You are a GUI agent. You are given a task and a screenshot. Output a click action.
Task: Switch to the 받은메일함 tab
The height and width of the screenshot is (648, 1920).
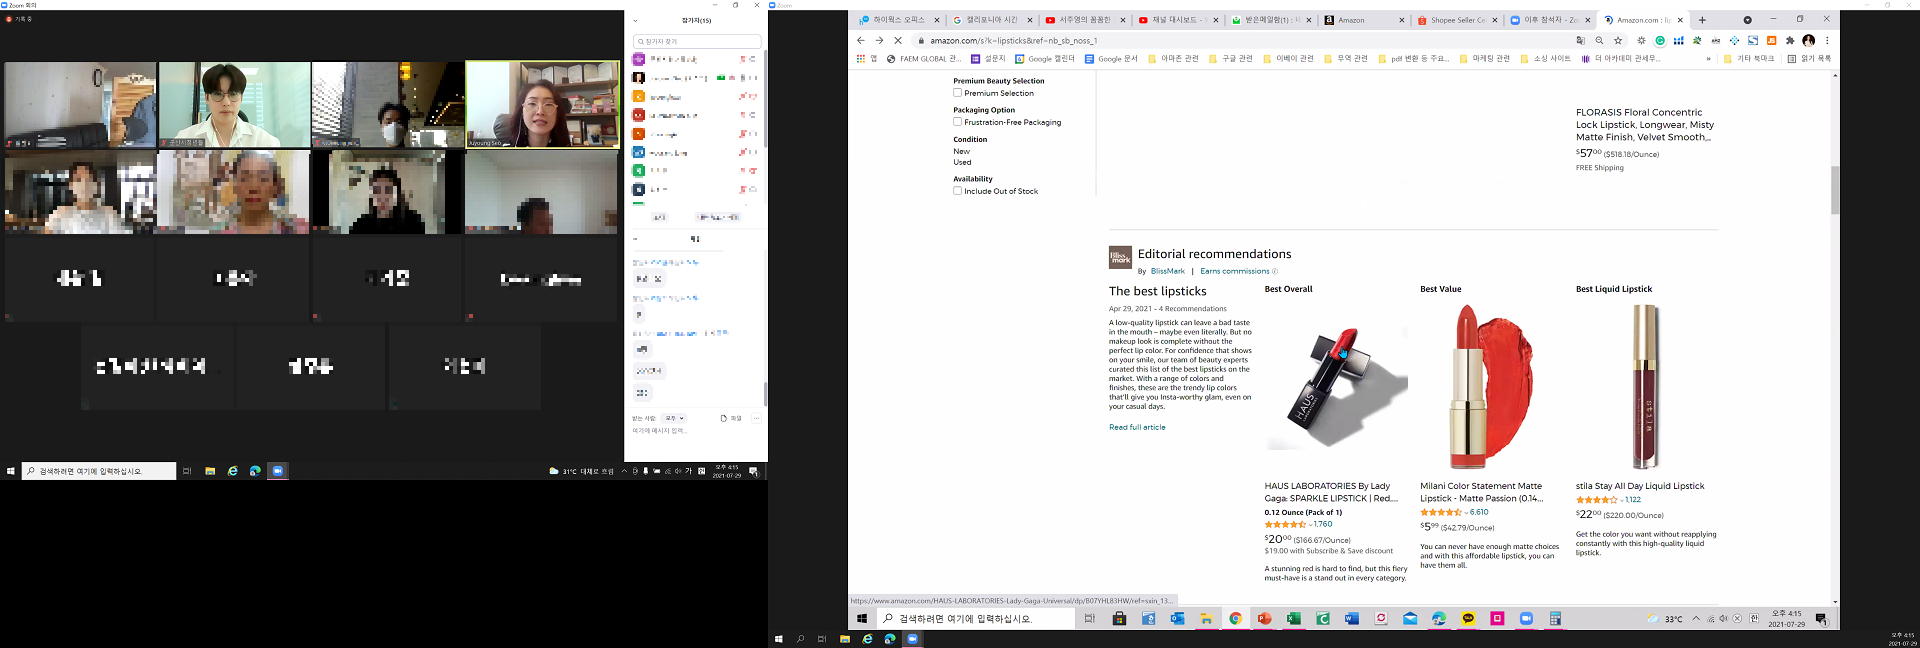coord(1270,19)
